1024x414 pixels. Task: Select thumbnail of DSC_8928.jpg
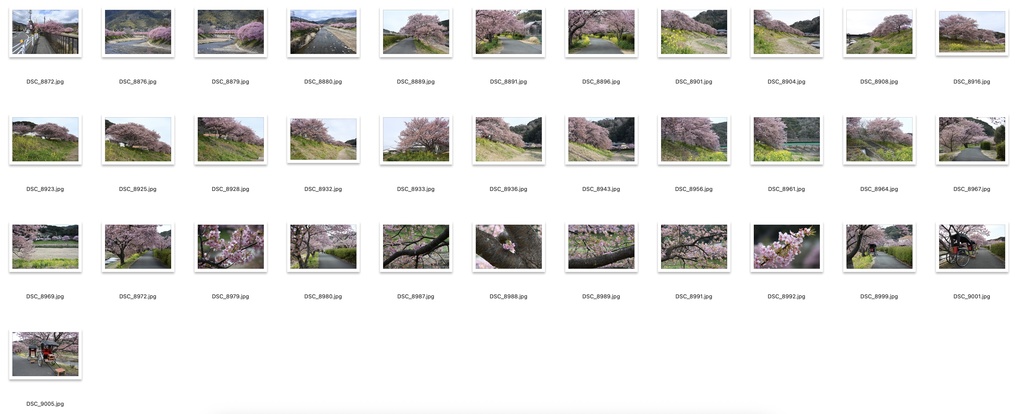pos(231,140)
